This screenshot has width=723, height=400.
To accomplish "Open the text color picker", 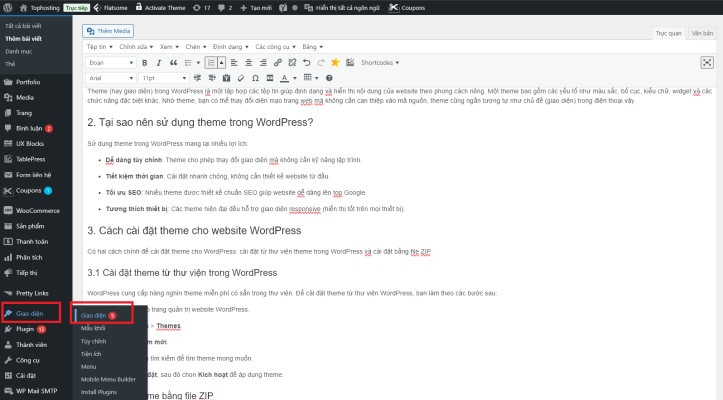I will click(284, 78).
